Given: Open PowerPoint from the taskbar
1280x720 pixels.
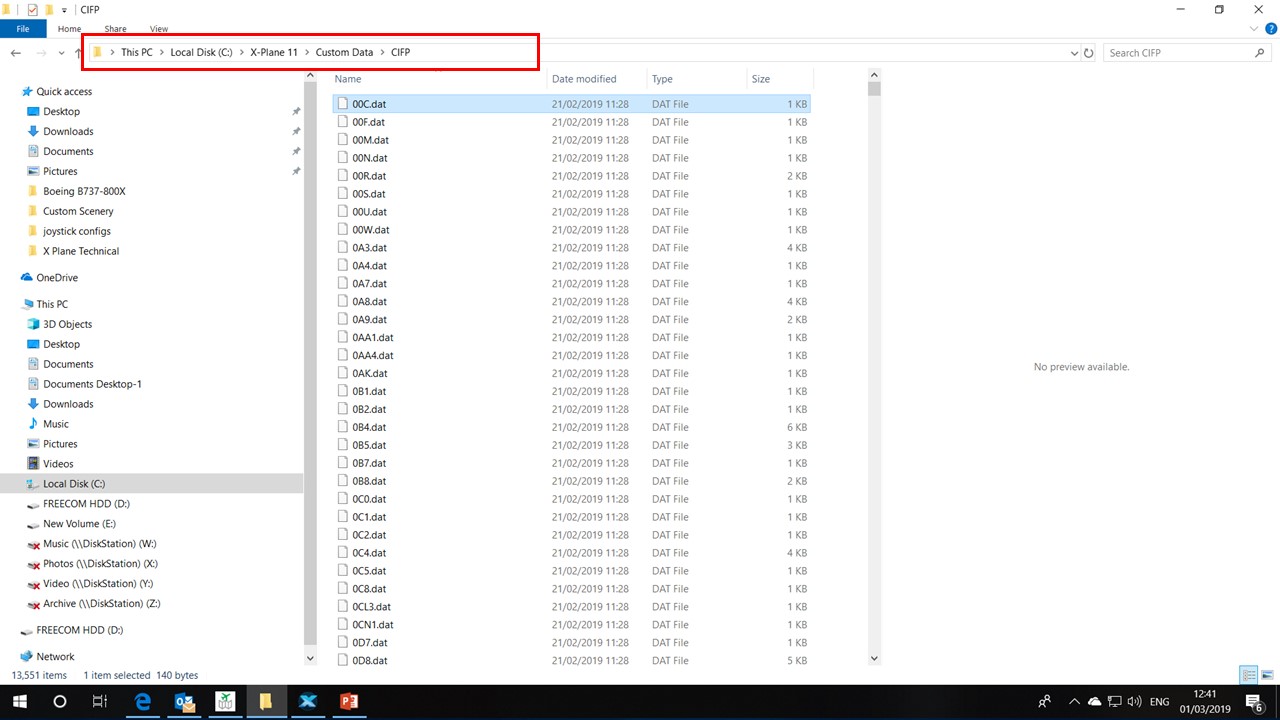Looking at the screenshot, I should (x=349, y=702).
